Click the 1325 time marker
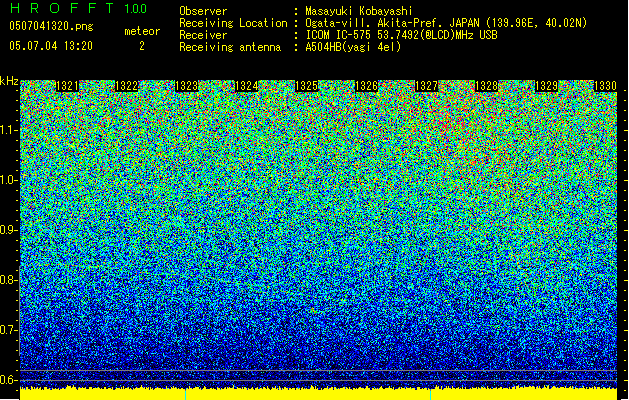 point(306,86)
